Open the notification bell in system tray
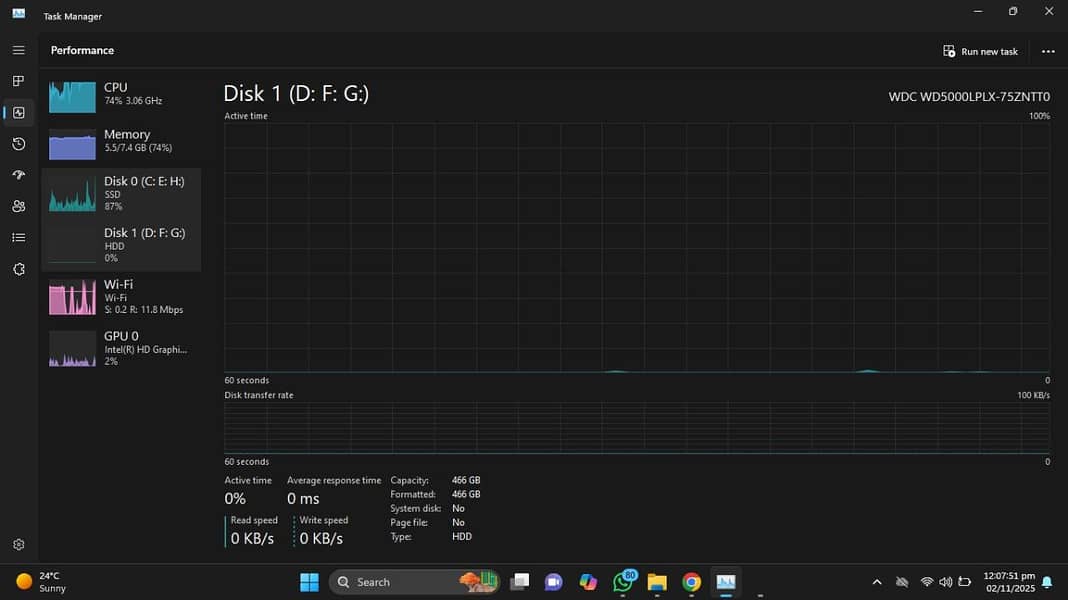1068x600 pixels. click(x=1047, y=582)
